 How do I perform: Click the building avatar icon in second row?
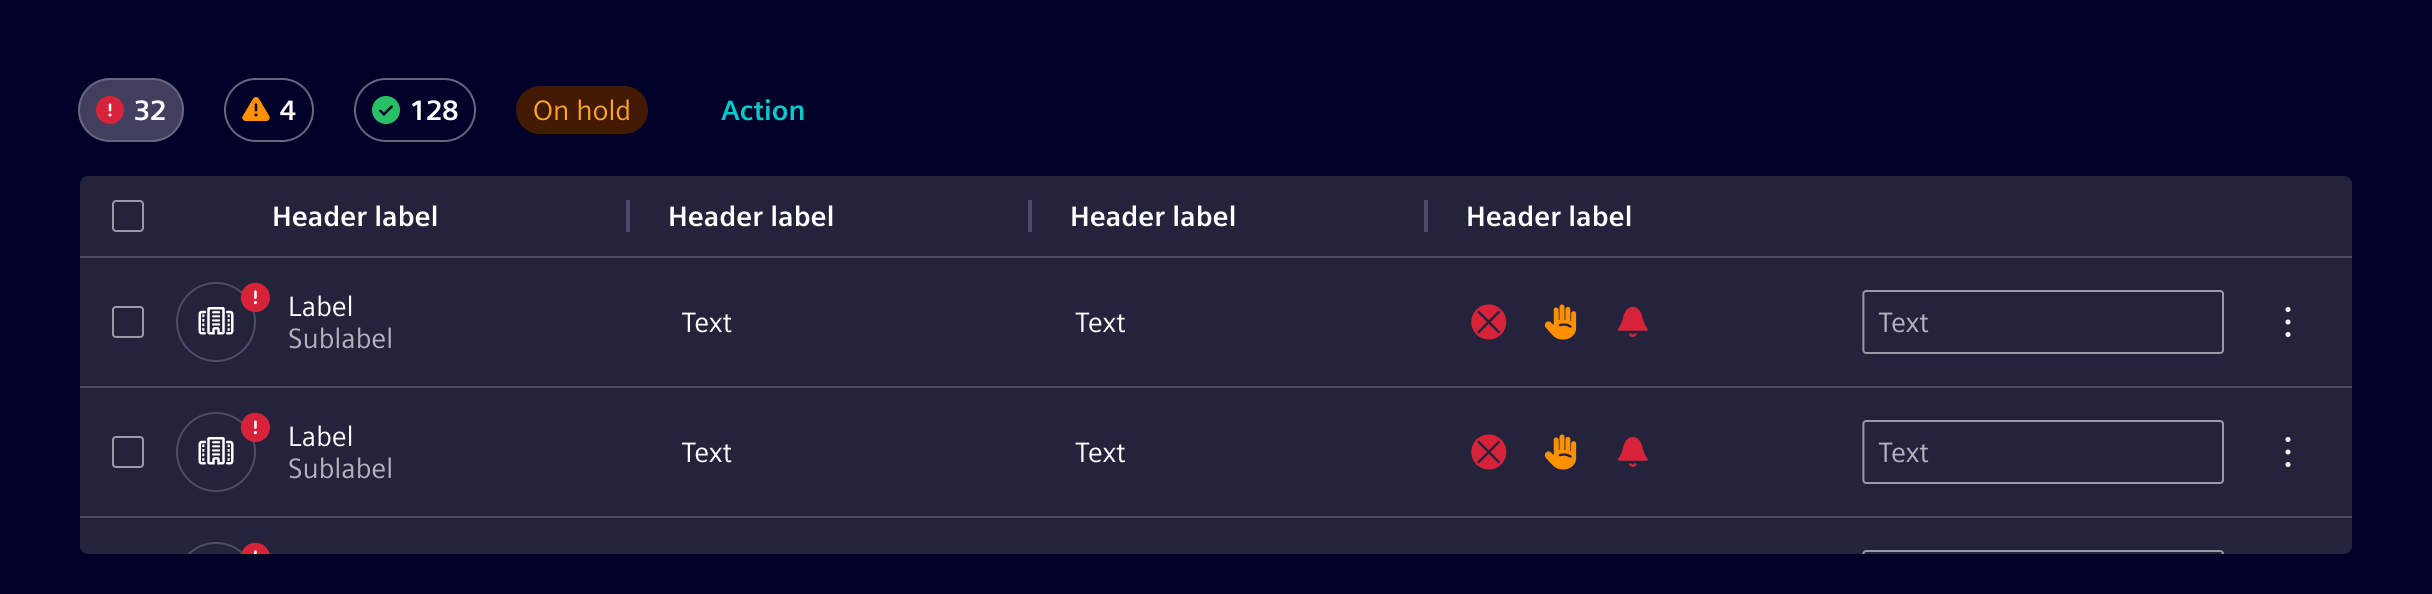(x=216, y=452)
